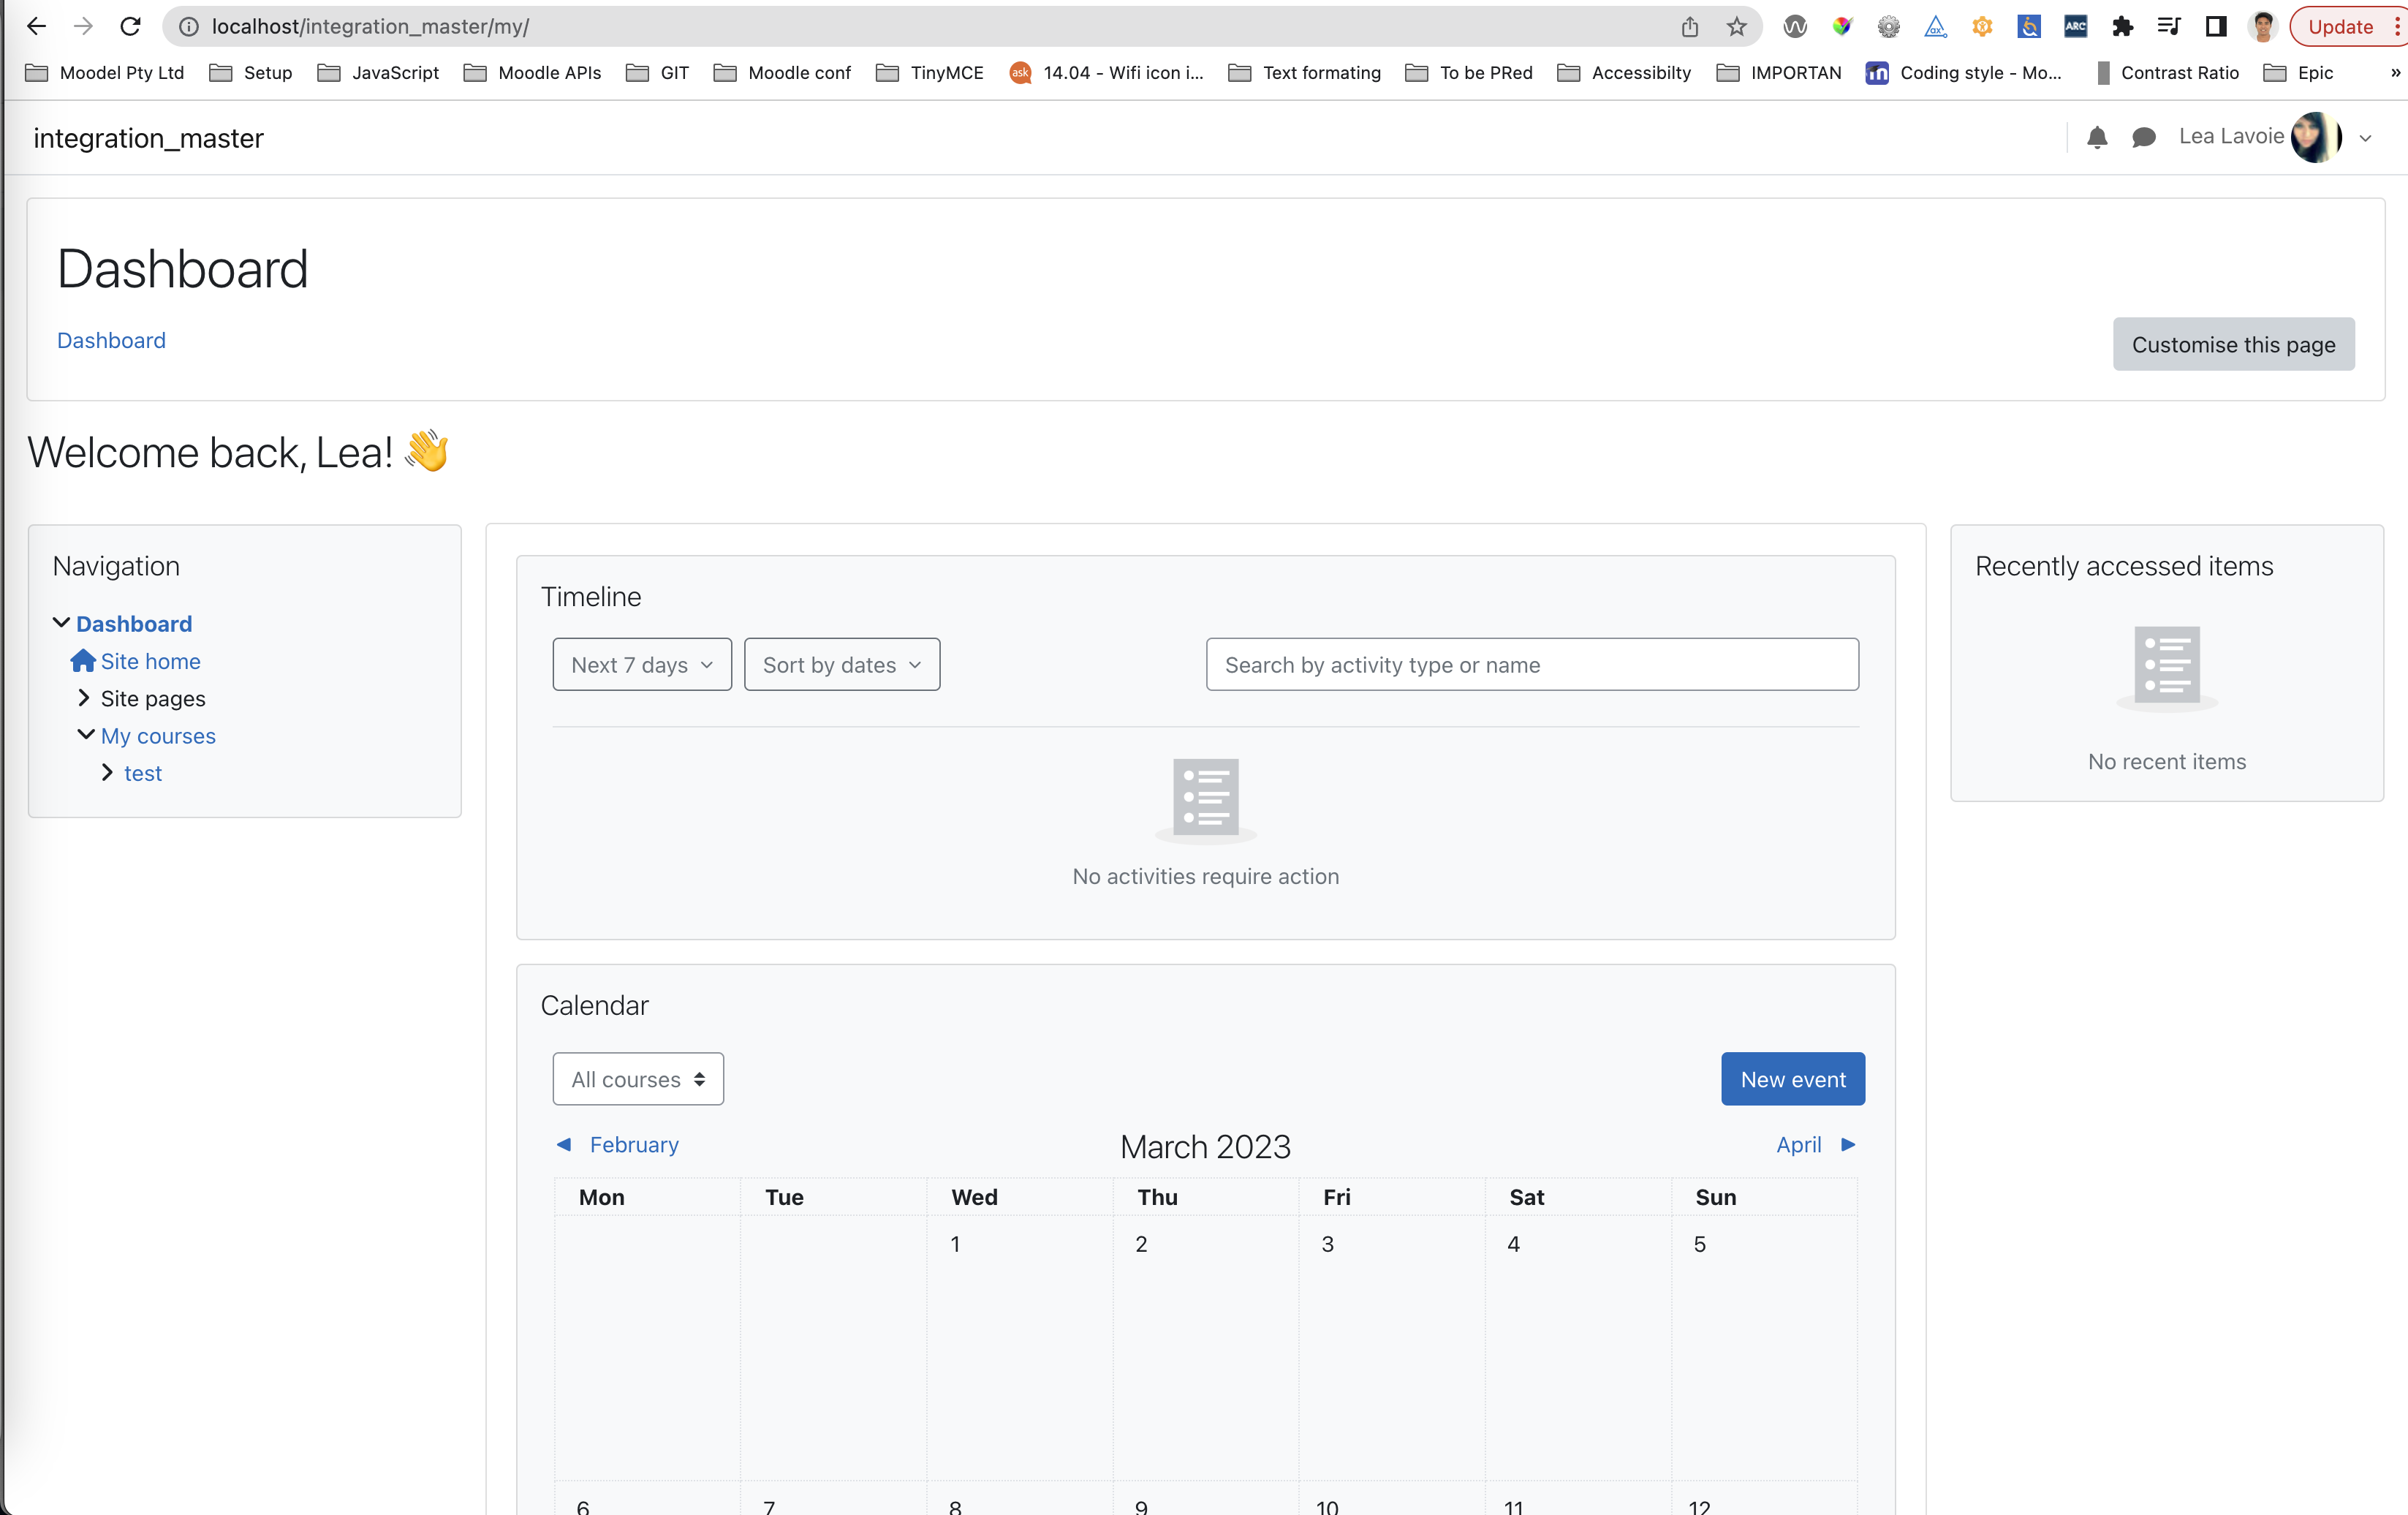Image resolution: width=2408 pixels, height=1515 pixels.
Task: Reload the page
Action: [x=130, y=26]
